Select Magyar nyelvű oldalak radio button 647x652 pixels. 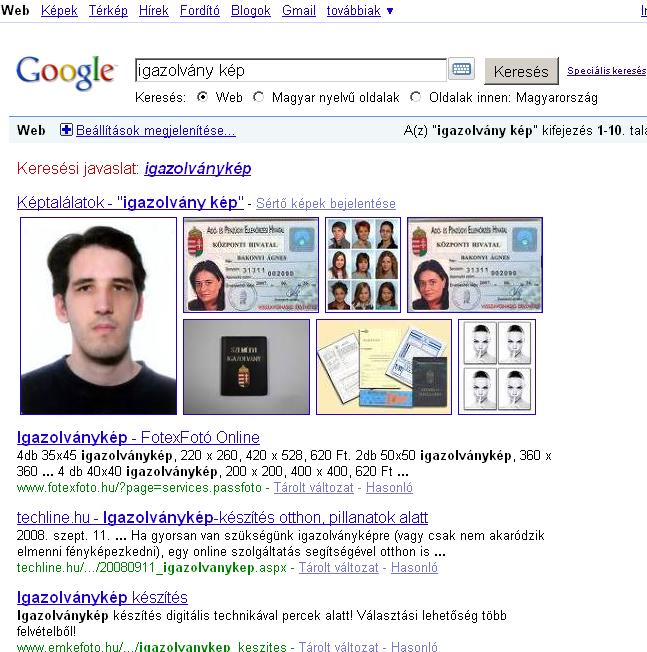coord(259,97)
